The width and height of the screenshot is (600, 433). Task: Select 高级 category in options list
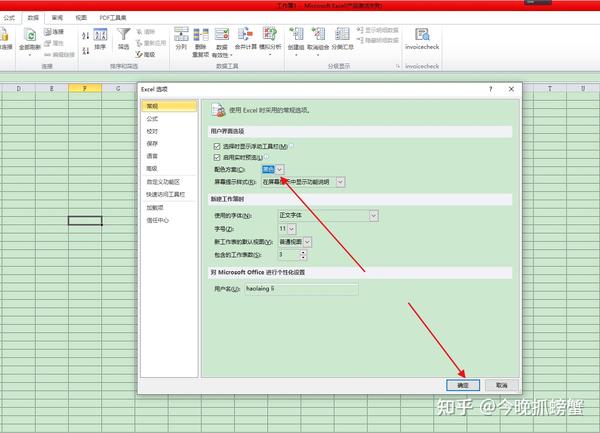[170, 168]
